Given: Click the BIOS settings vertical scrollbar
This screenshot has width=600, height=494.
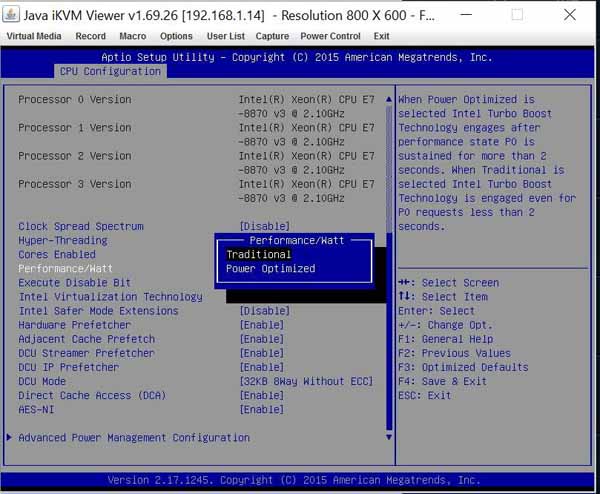Looking at the screenshot, I should point(389,260).
